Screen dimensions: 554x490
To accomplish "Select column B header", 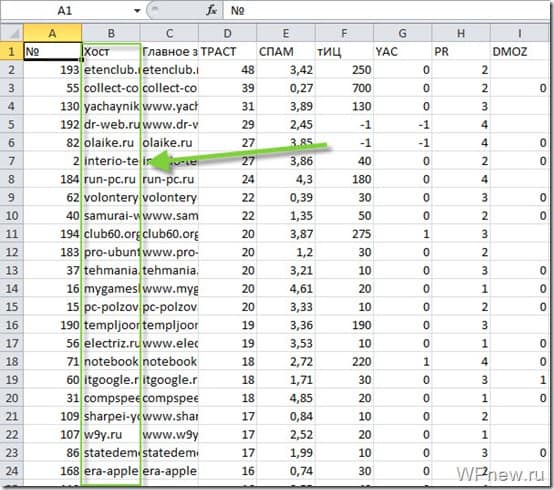I will pos(111,34).
